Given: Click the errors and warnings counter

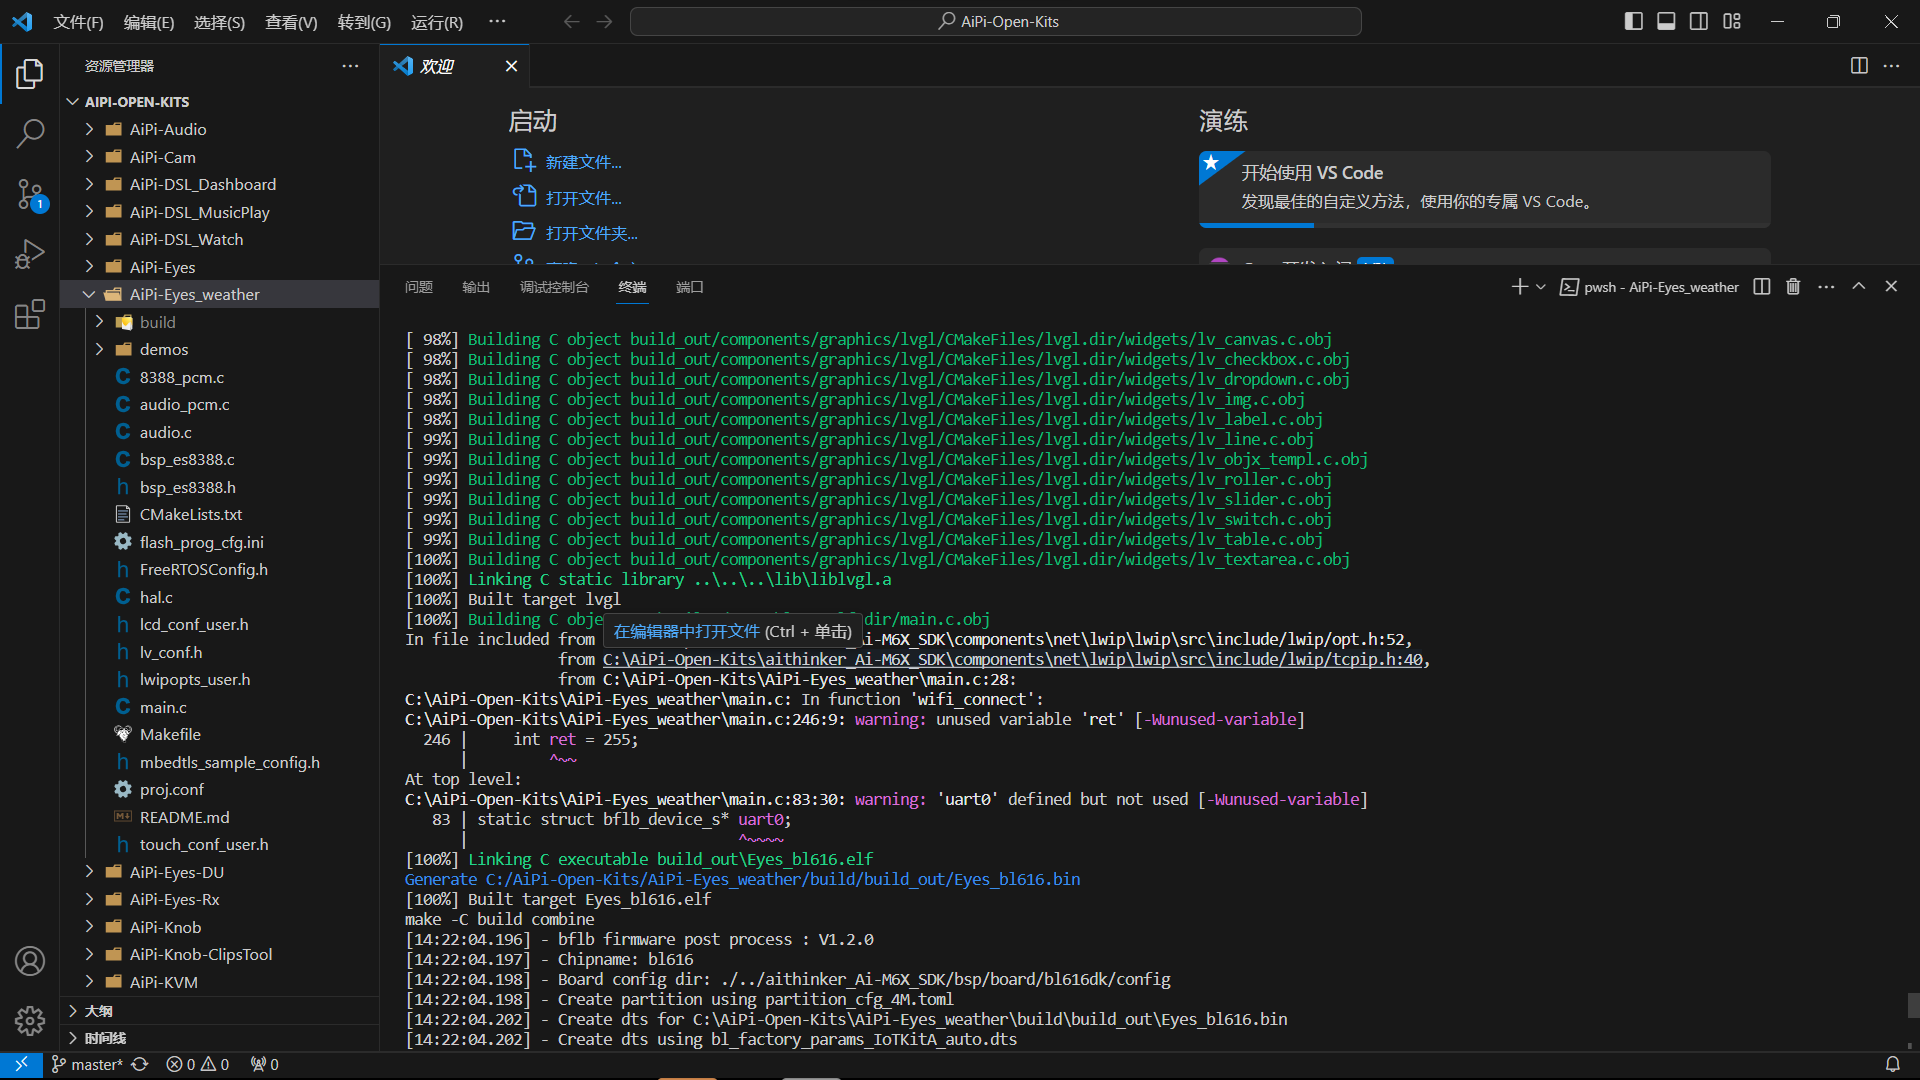Looking at the screenshot, I should (197, 1065).
